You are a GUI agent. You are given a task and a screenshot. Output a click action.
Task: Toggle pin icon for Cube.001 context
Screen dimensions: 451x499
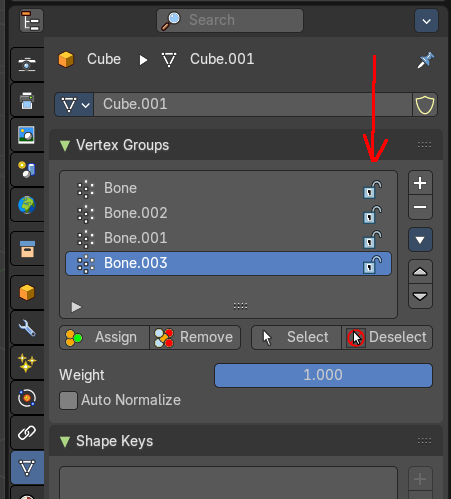426,60
